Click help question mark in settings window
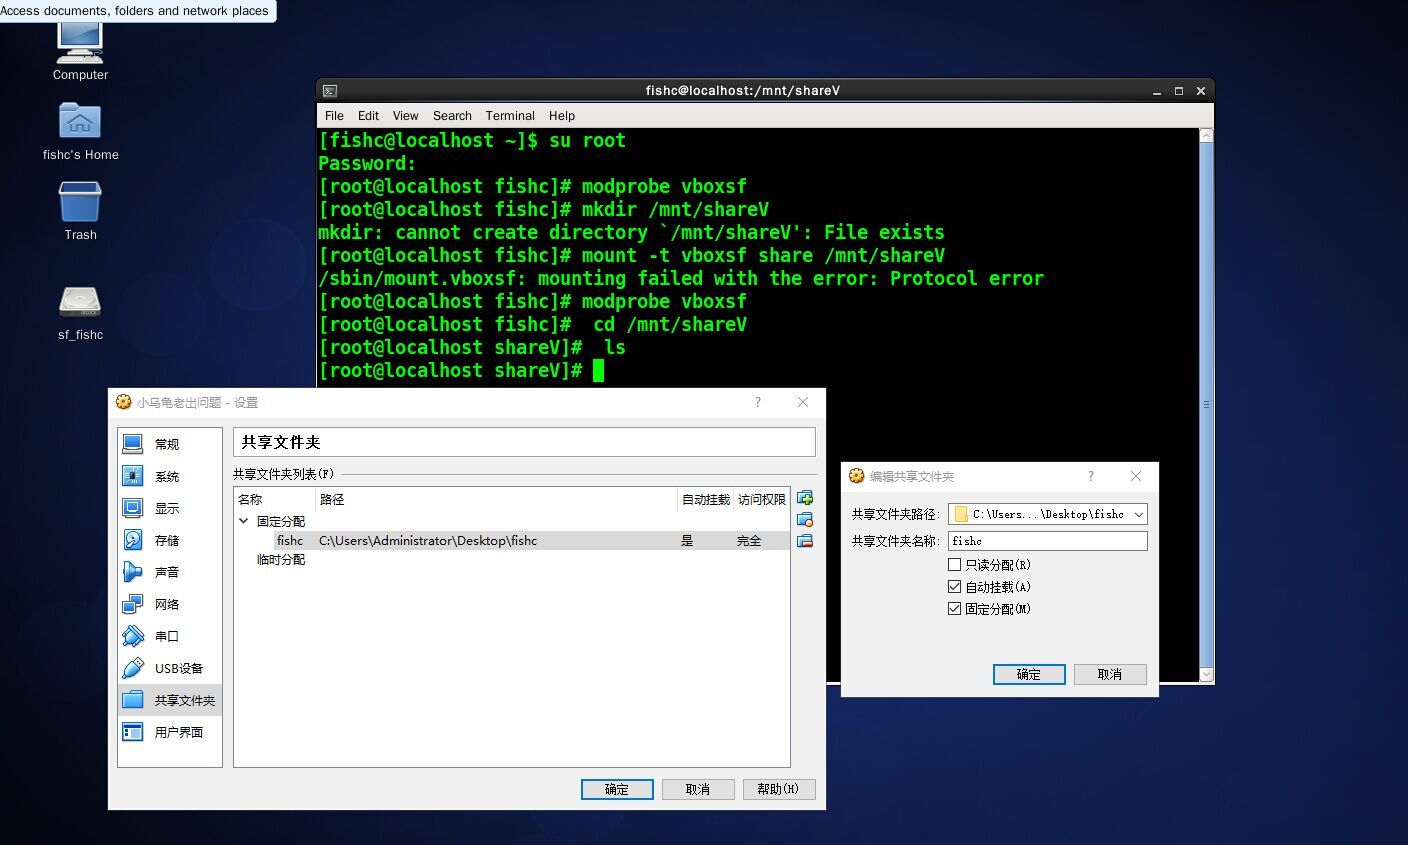The image size is (1408, 845). click(757, 402)
